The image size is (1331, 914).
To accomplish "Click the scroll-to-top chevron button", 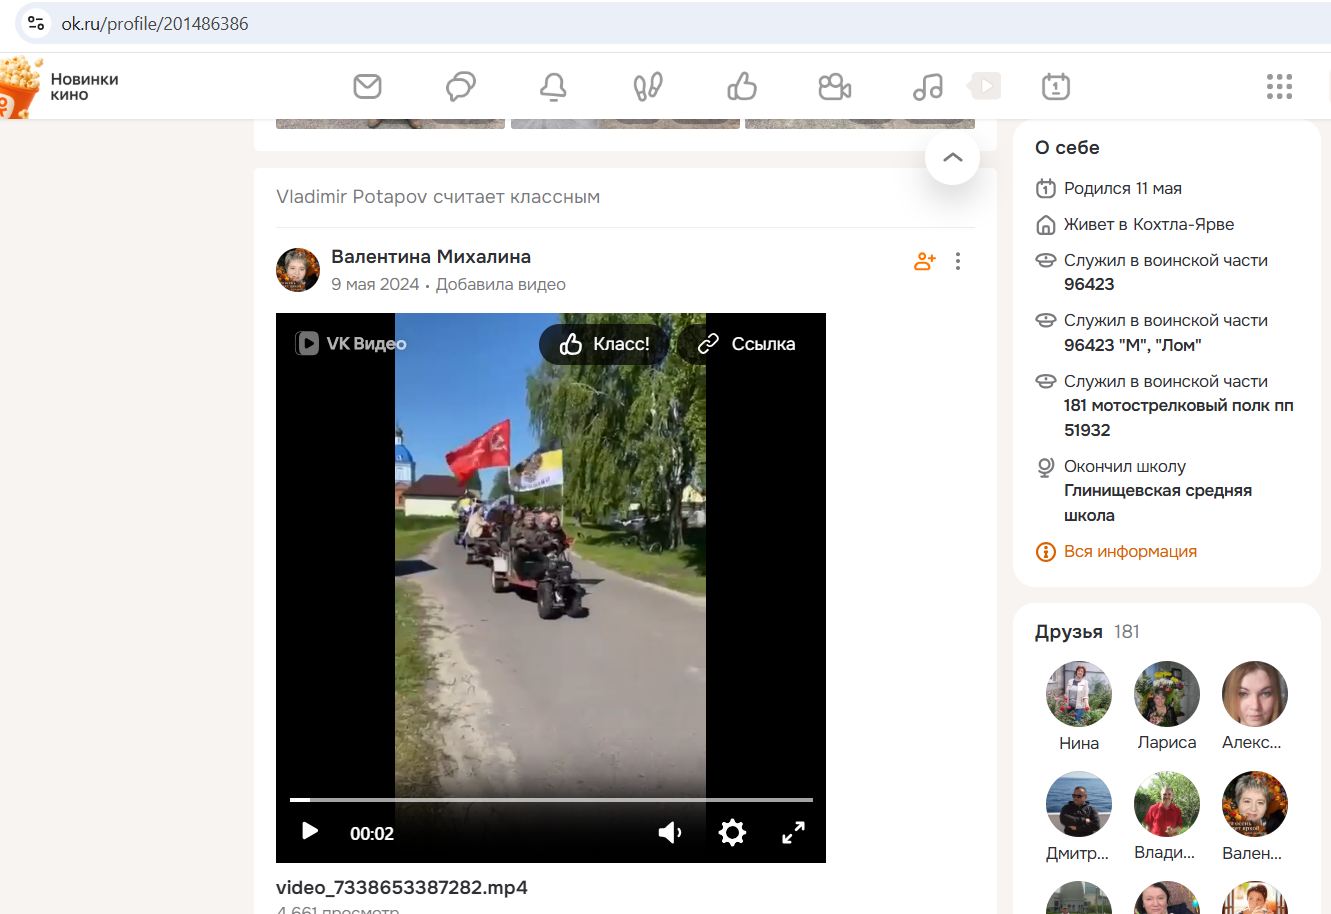I will pyautogui.click(x=952, y=157).
